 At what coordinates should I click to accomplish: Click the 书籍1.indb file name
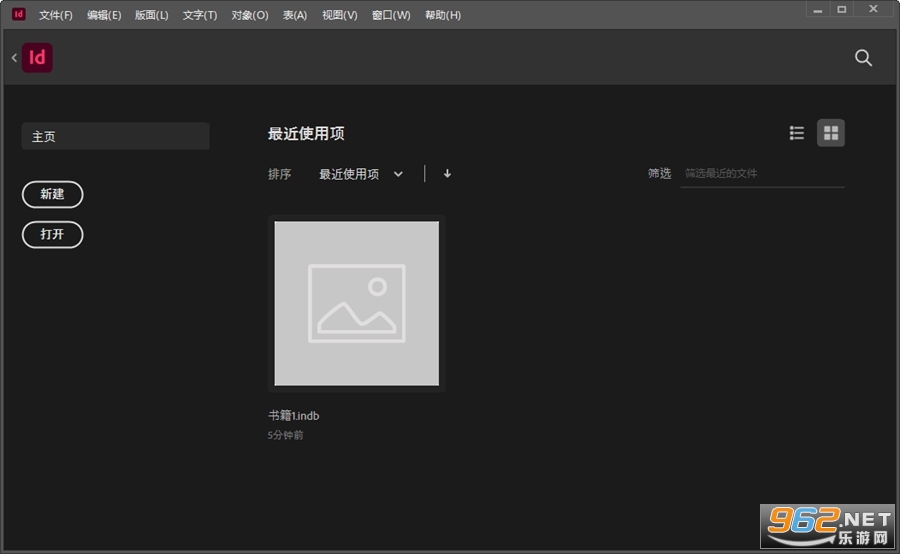[293, 416]
